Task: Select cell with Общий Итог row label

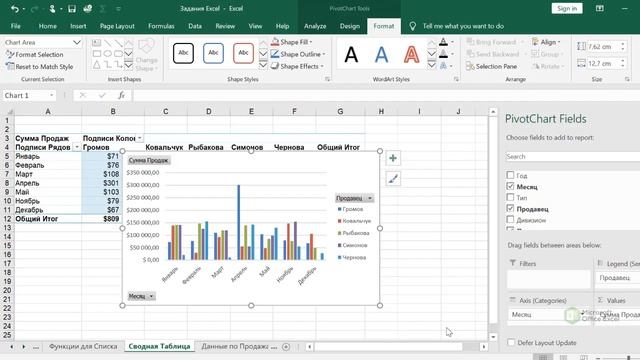Action: click(48, 219)
